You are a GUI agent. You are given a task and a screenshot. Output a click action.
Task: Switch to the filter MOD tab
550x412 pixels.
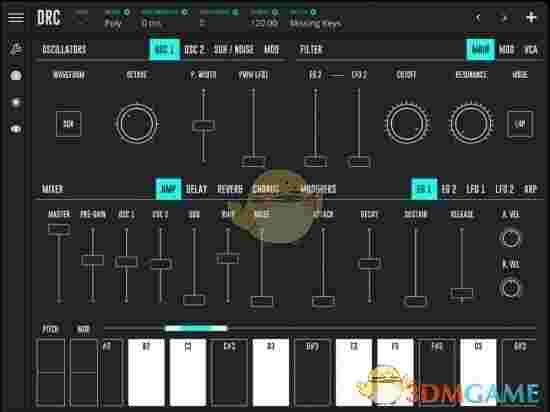(506, 49)
